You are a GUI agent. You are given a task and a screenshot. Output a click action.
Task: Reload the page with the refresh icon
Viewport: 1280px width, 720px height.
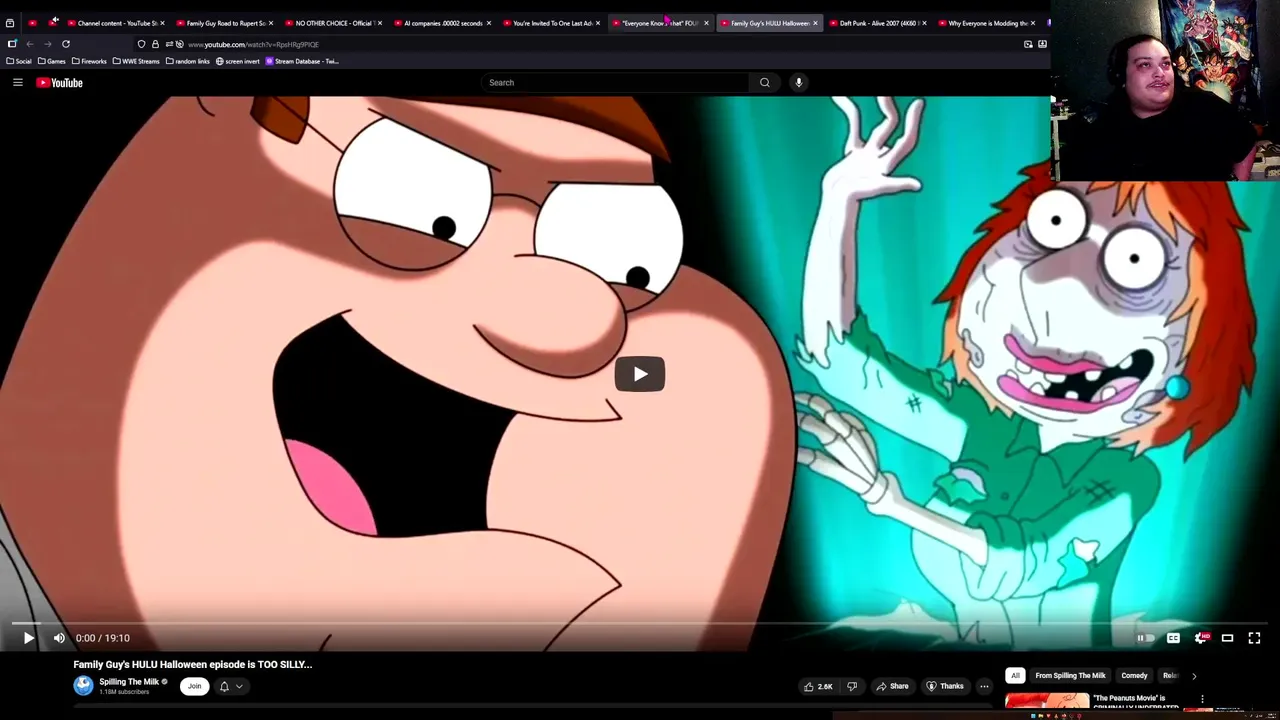click(x=66, y=44)
